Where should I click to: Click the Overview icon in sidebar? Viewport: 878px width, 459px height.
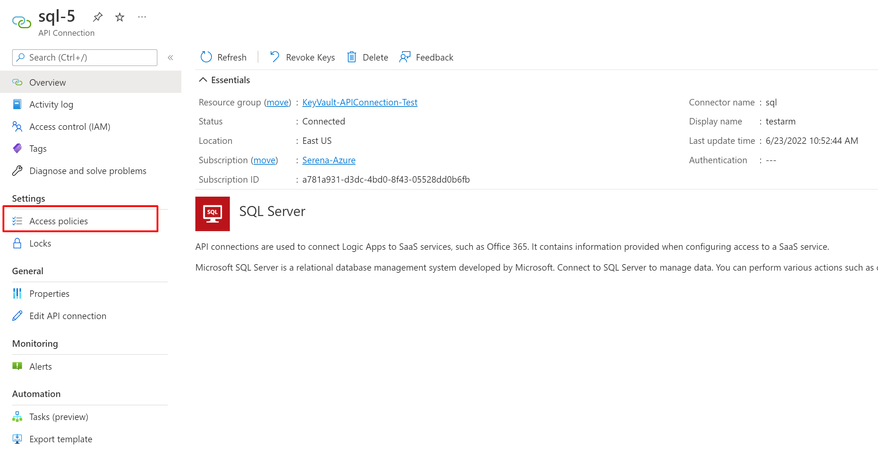tap(17, 82)
